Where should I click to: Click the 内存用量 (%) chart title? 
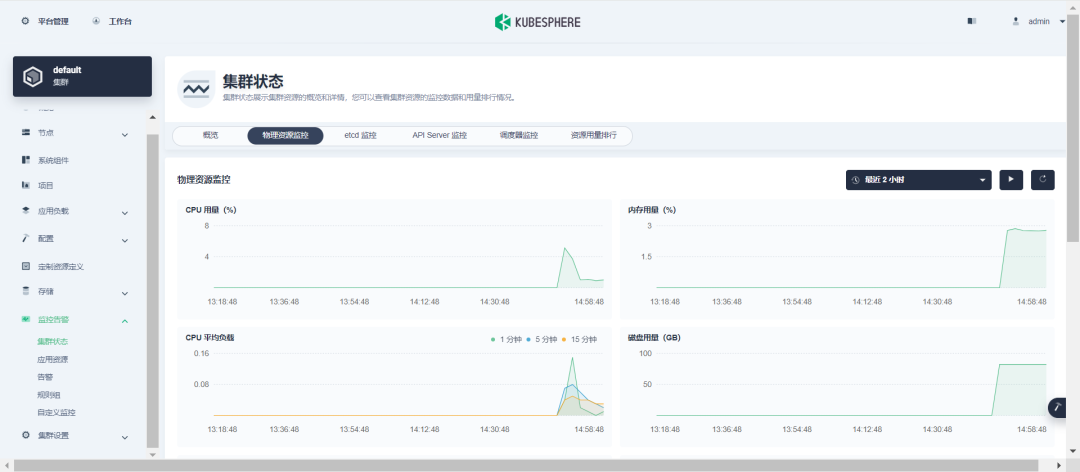coord(652,209)
